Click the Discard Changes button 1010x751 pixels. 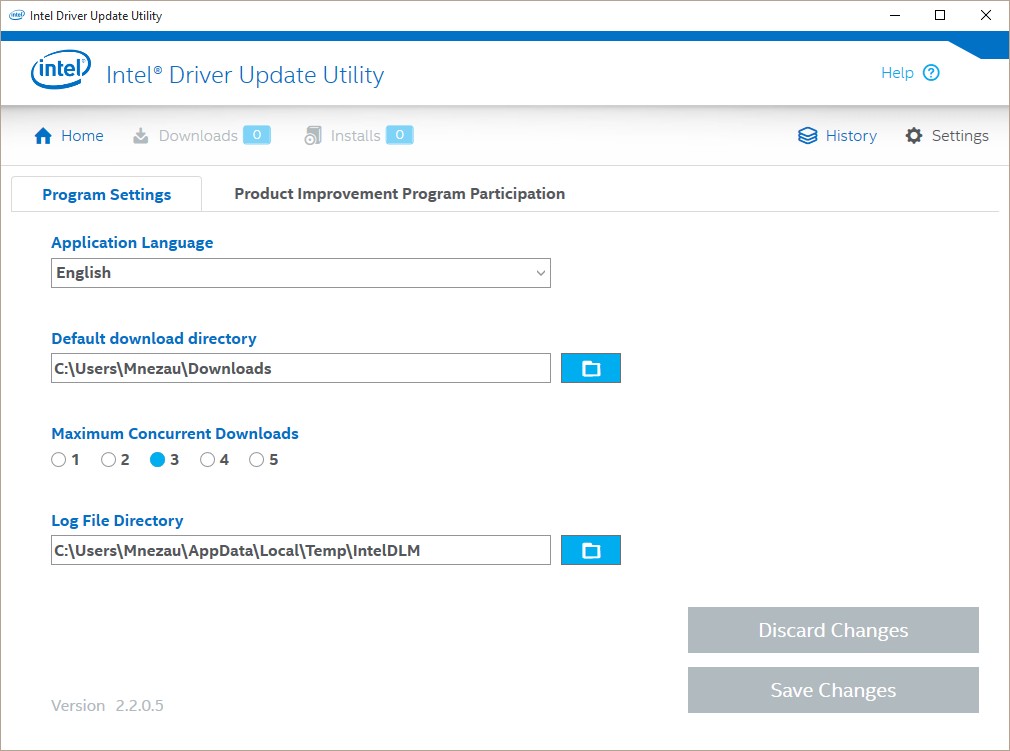pyautogui.click(x=833, y=630)
